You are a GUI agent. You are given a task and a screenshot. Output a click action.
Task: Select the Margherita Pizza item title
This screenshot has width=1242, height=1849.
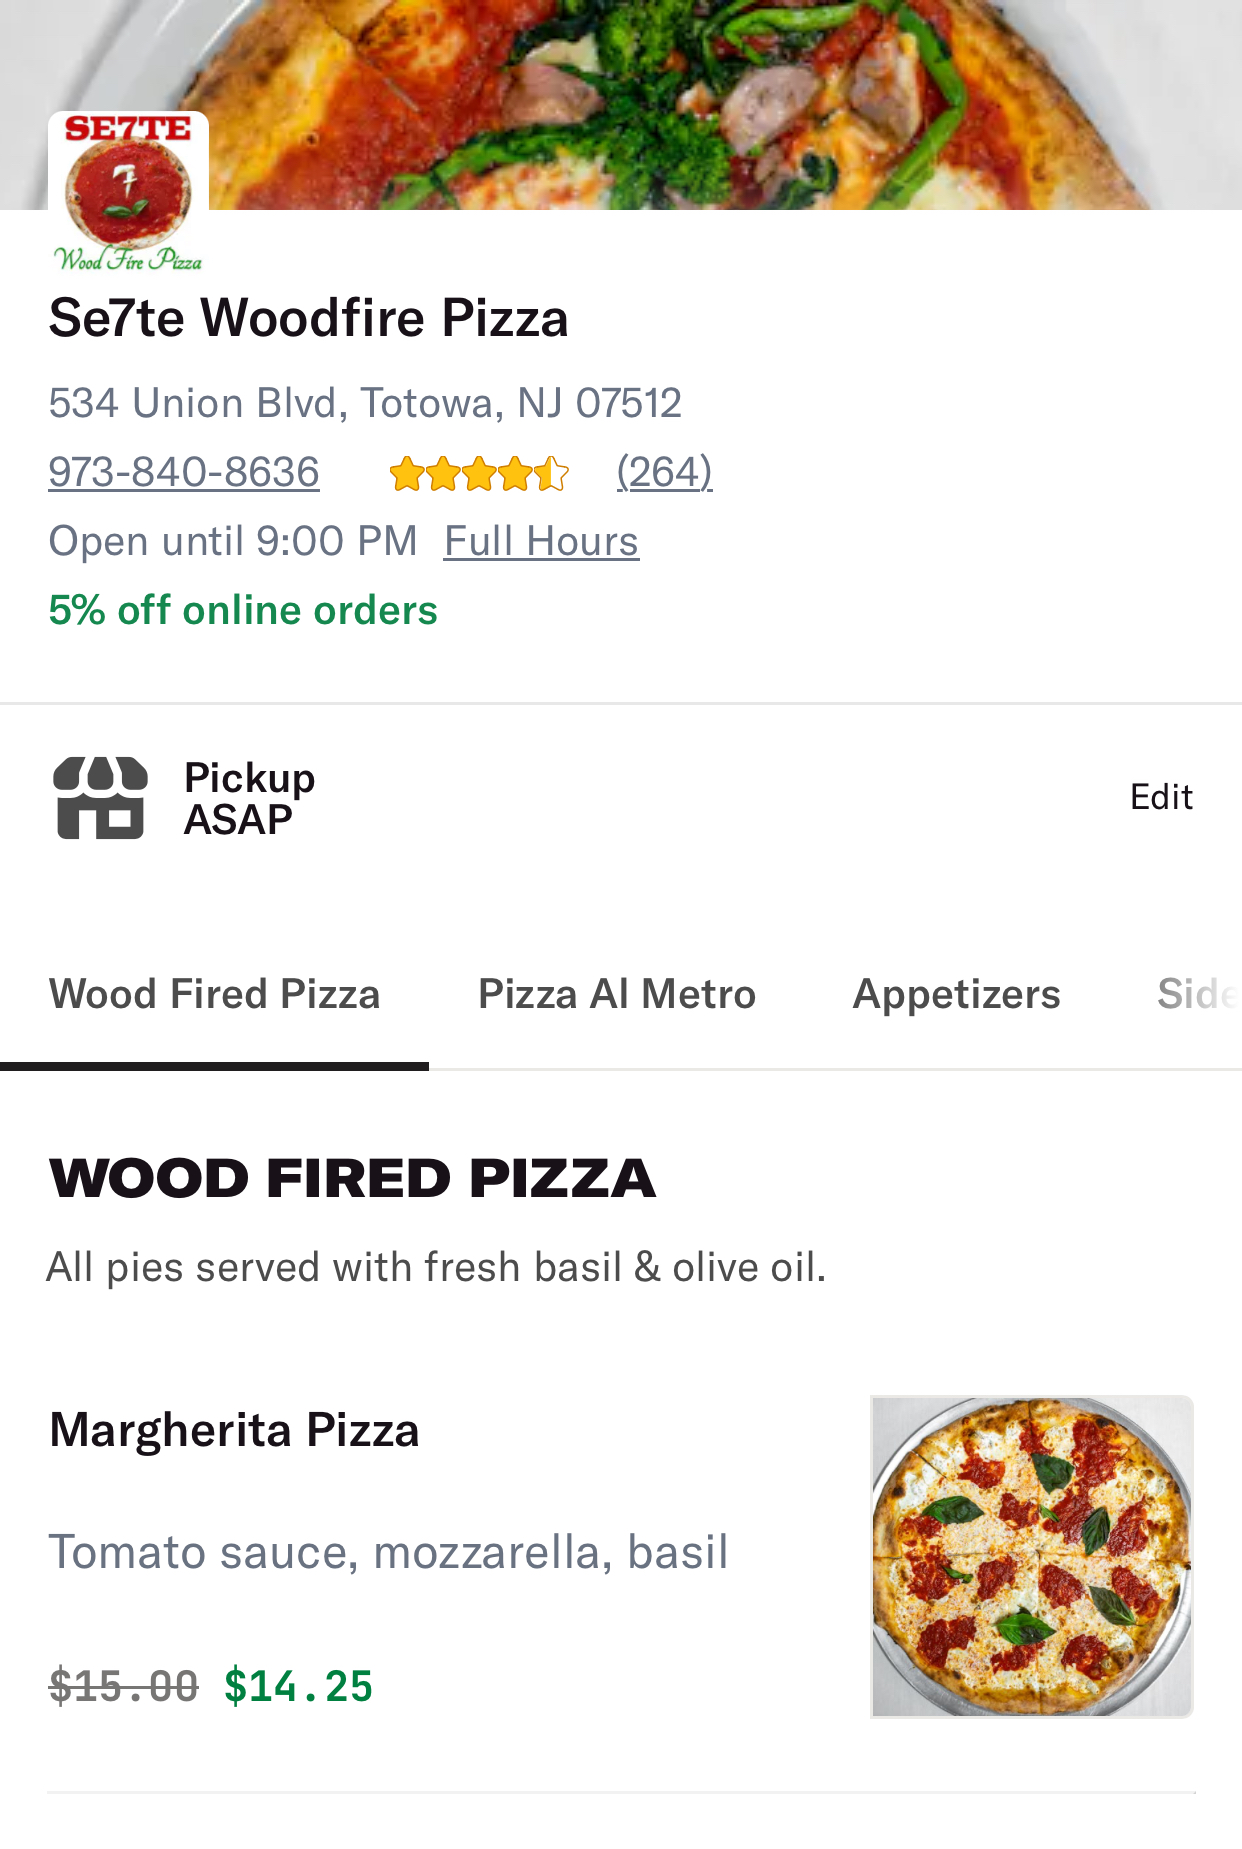234,1430
